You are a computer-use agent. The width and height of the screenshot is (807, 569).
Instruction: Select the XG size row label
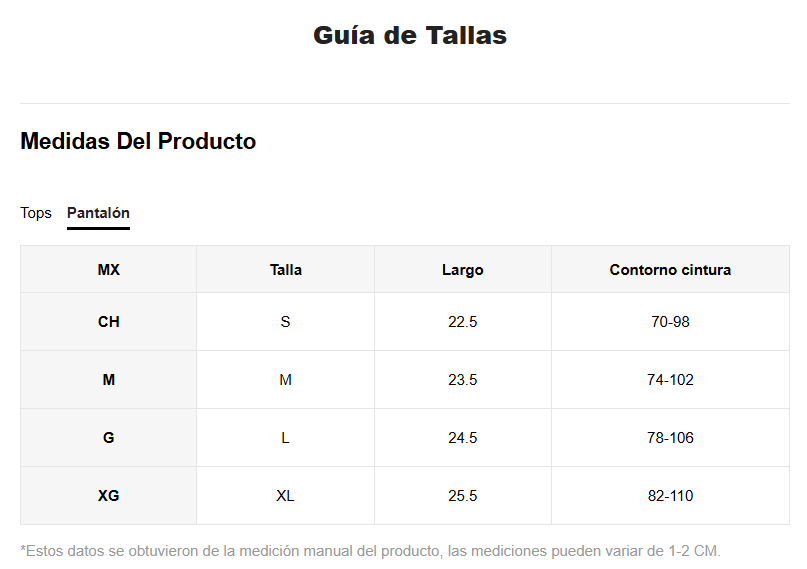[109, 495]
